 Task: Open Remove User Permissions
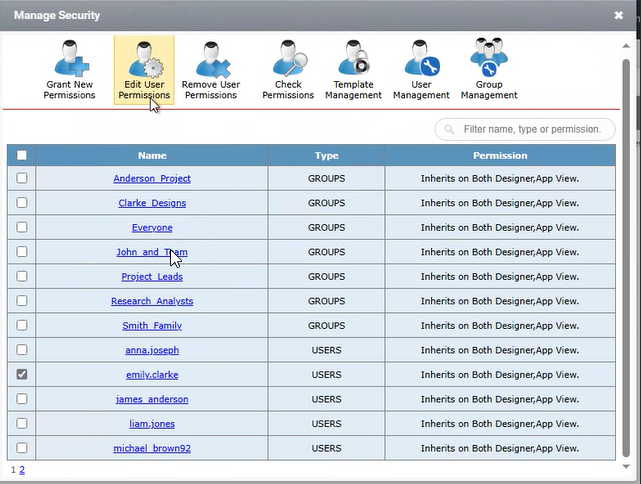(211, 70)
